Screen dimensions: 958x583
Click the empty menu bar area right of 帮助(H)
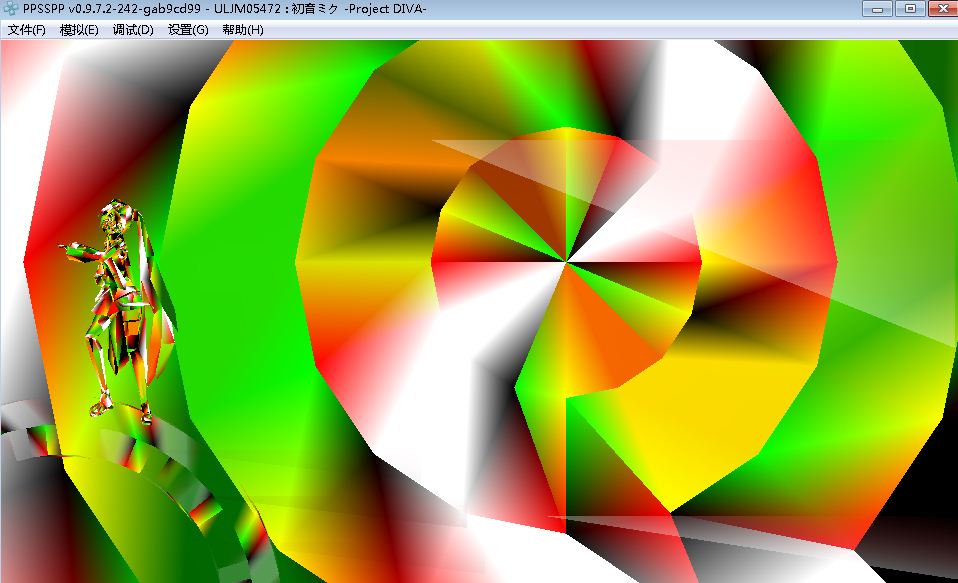(600, 30)
